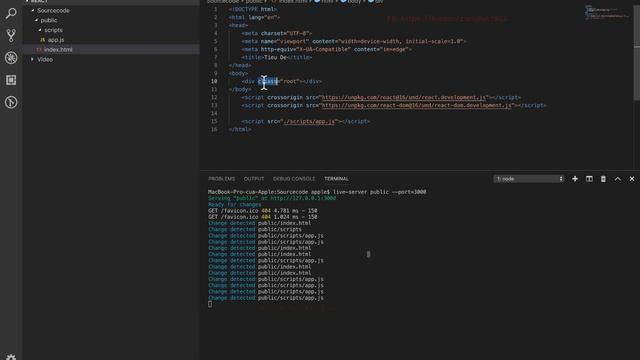Follow the ./scripts/app.js link on line 15

(309, 121)
